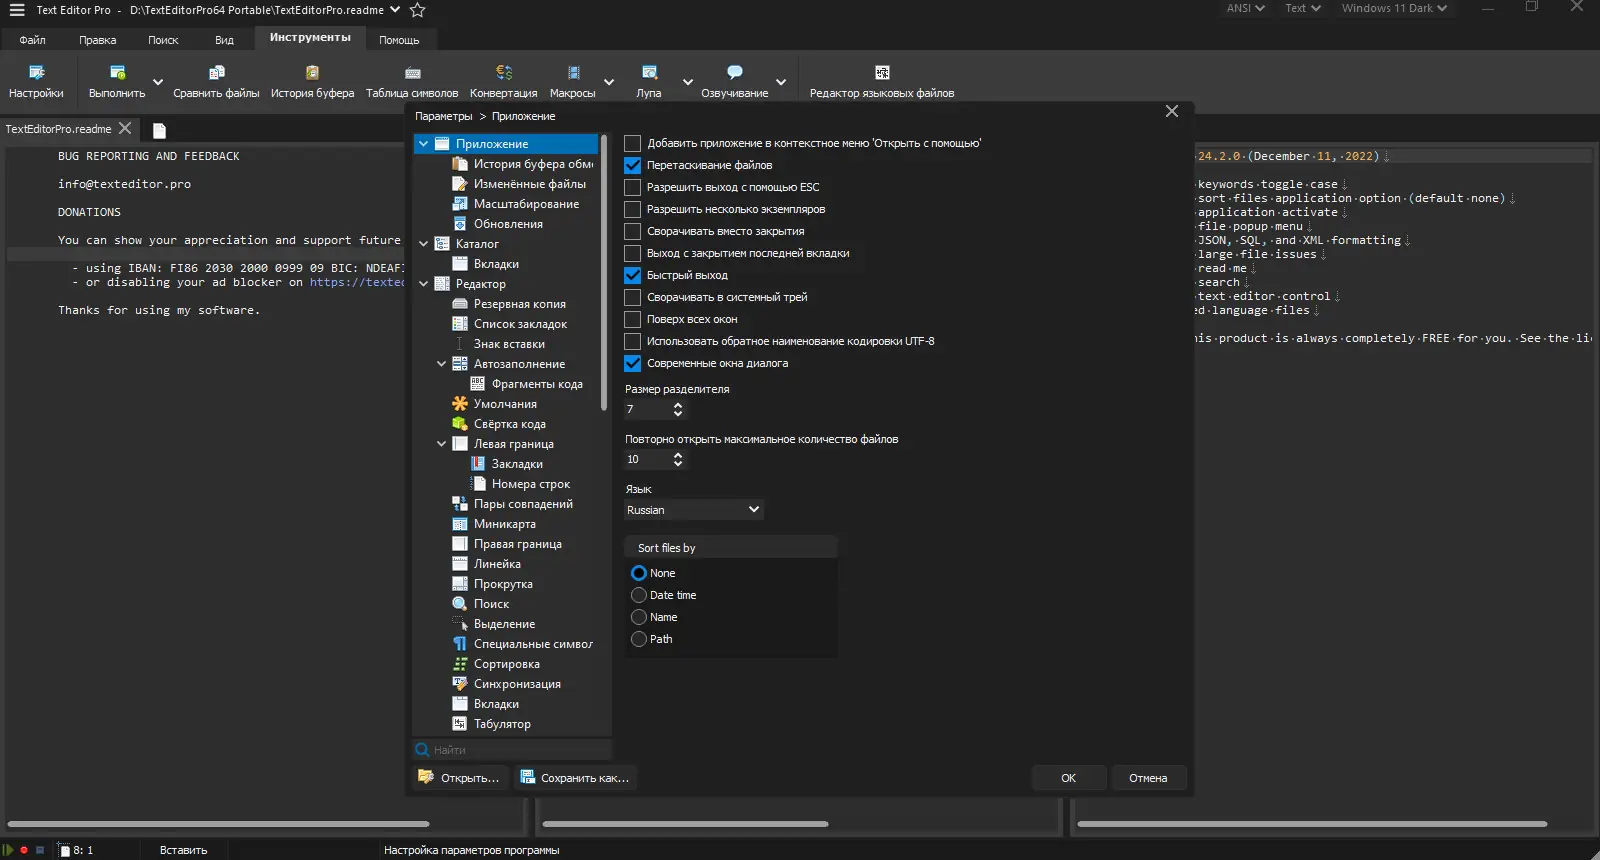Open the ANSI encoding dropdown
Viewport: 1600px width, 860px height.
pyautogui.click(x=1246, y=8)
